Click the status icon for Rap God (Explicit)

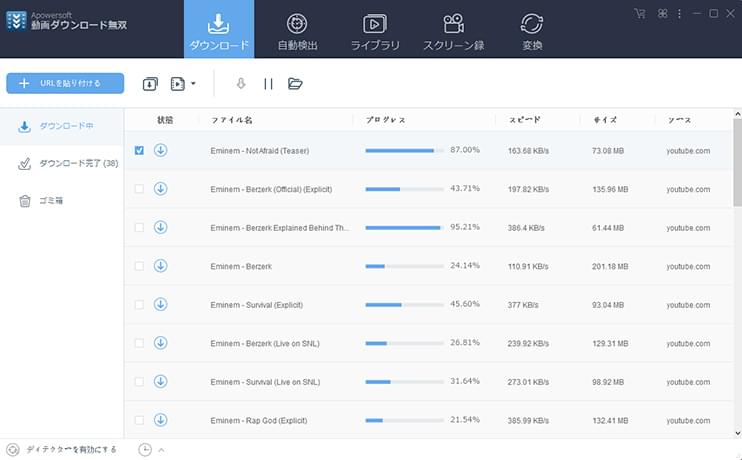coord(160,420)
